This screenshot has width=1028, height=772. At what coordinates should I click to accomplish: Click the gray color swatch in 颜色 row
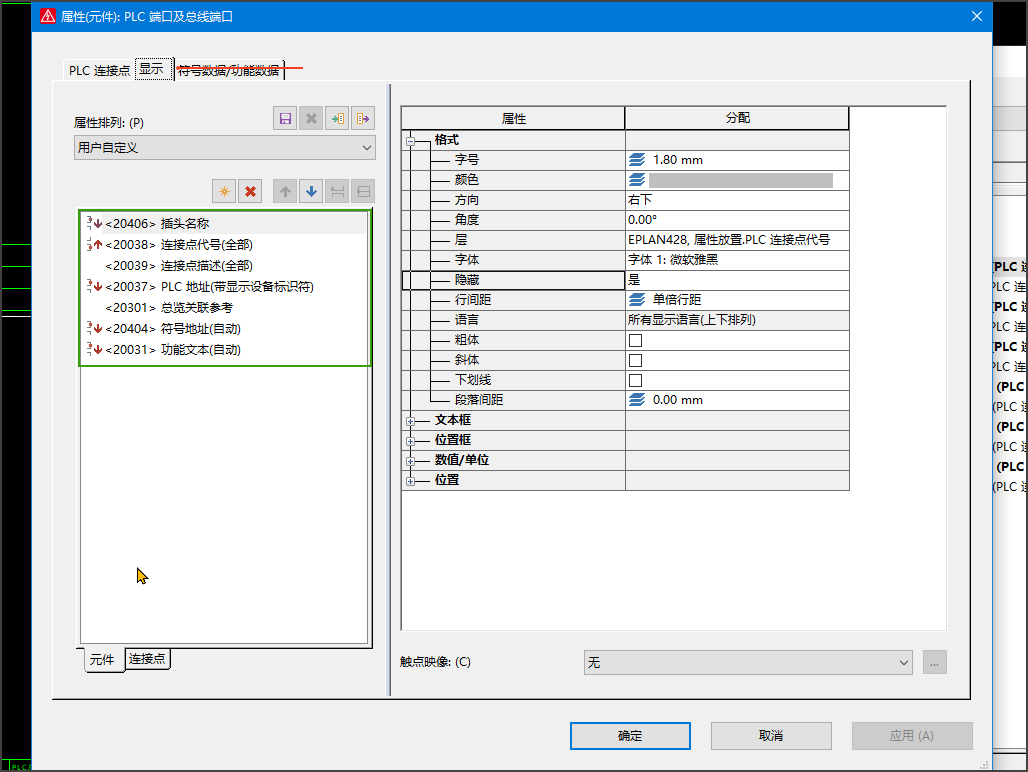741,180
